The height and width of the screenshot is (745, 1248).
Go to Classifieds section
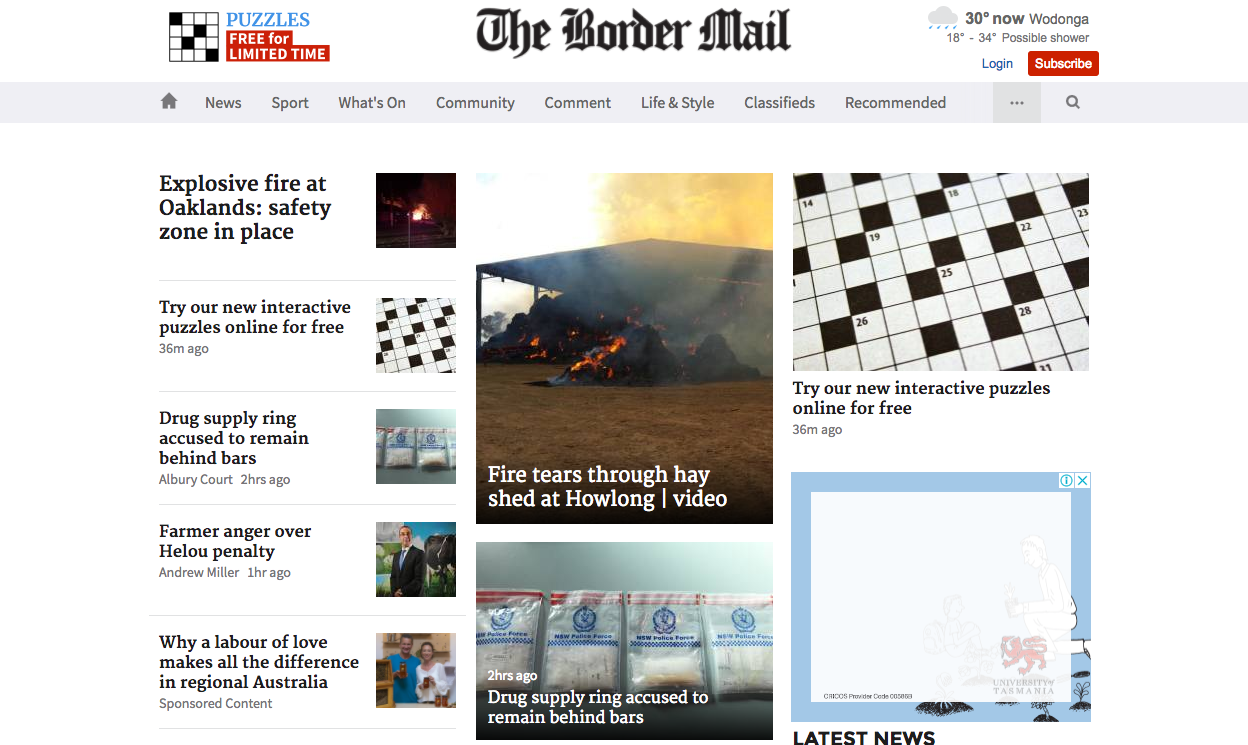[780, 103]
